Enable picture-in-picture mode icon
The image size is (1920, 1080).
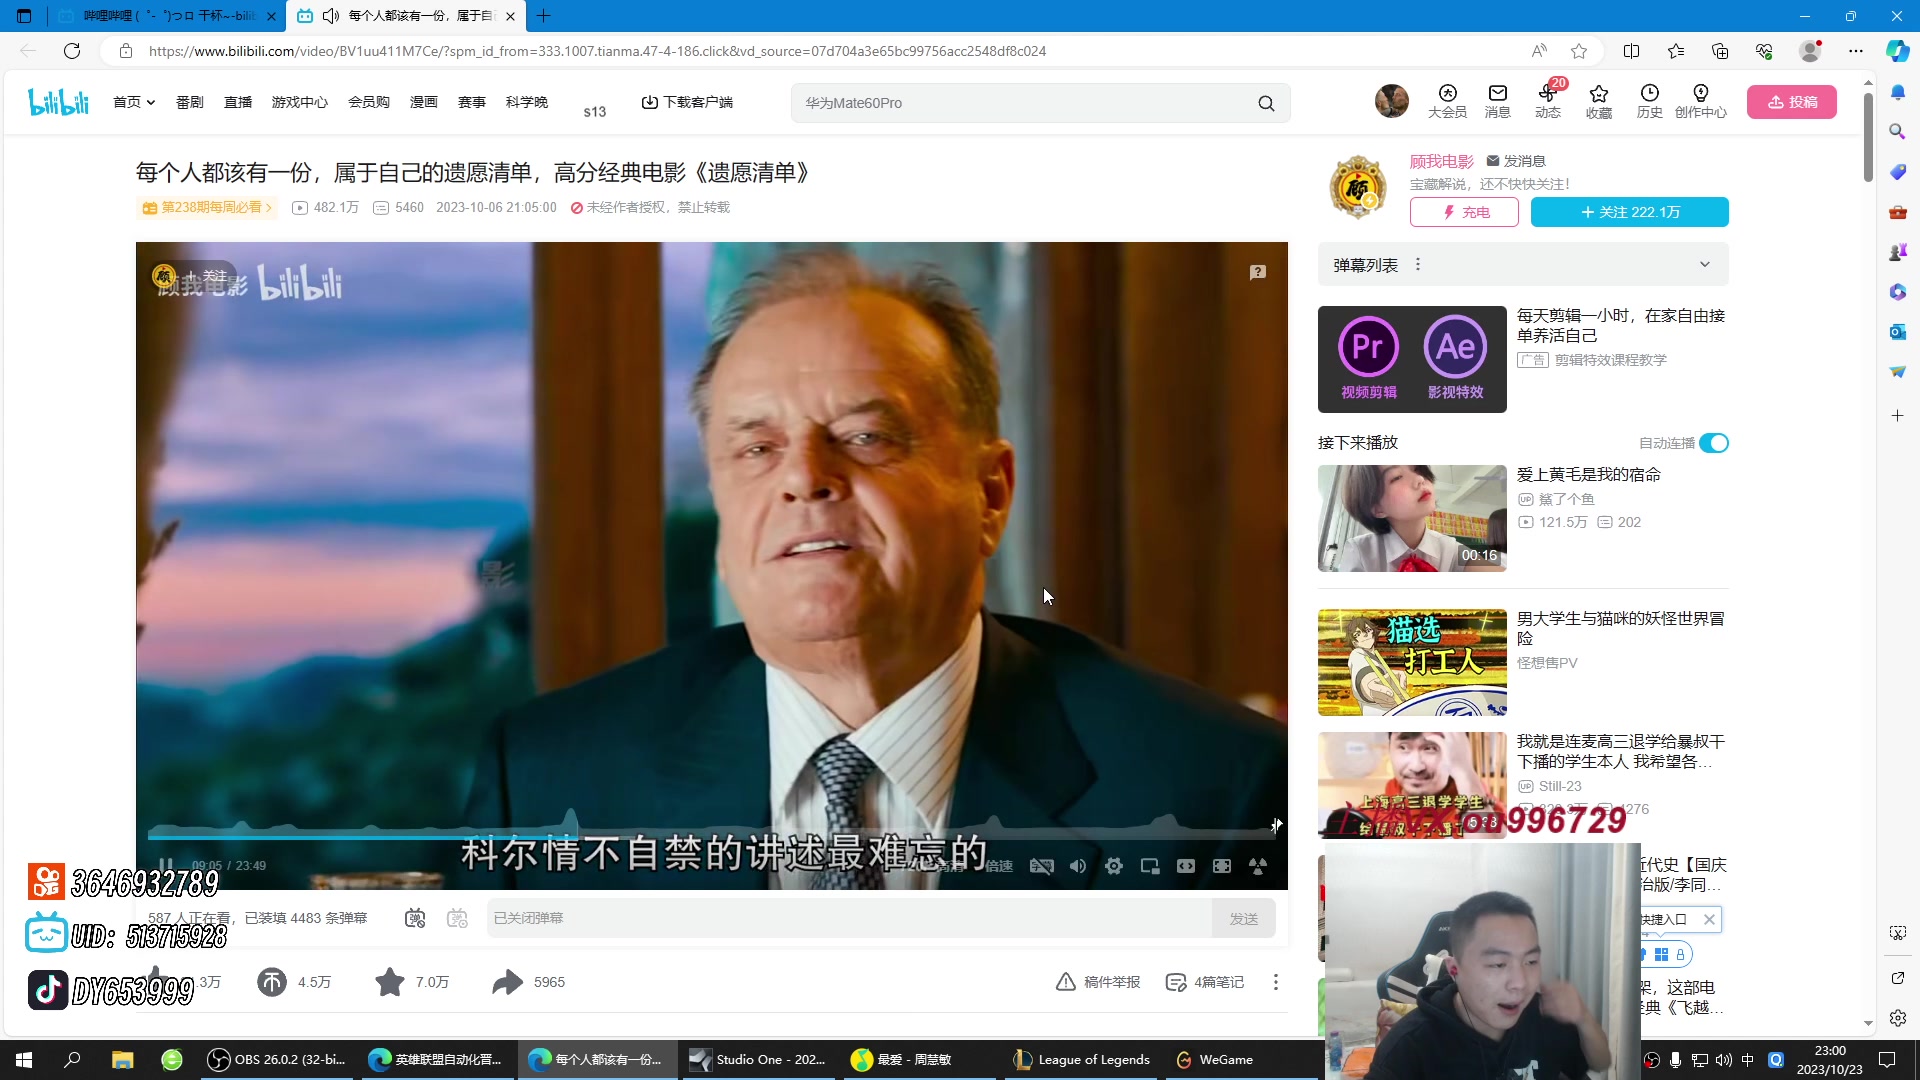click(x=1150, y=866)
